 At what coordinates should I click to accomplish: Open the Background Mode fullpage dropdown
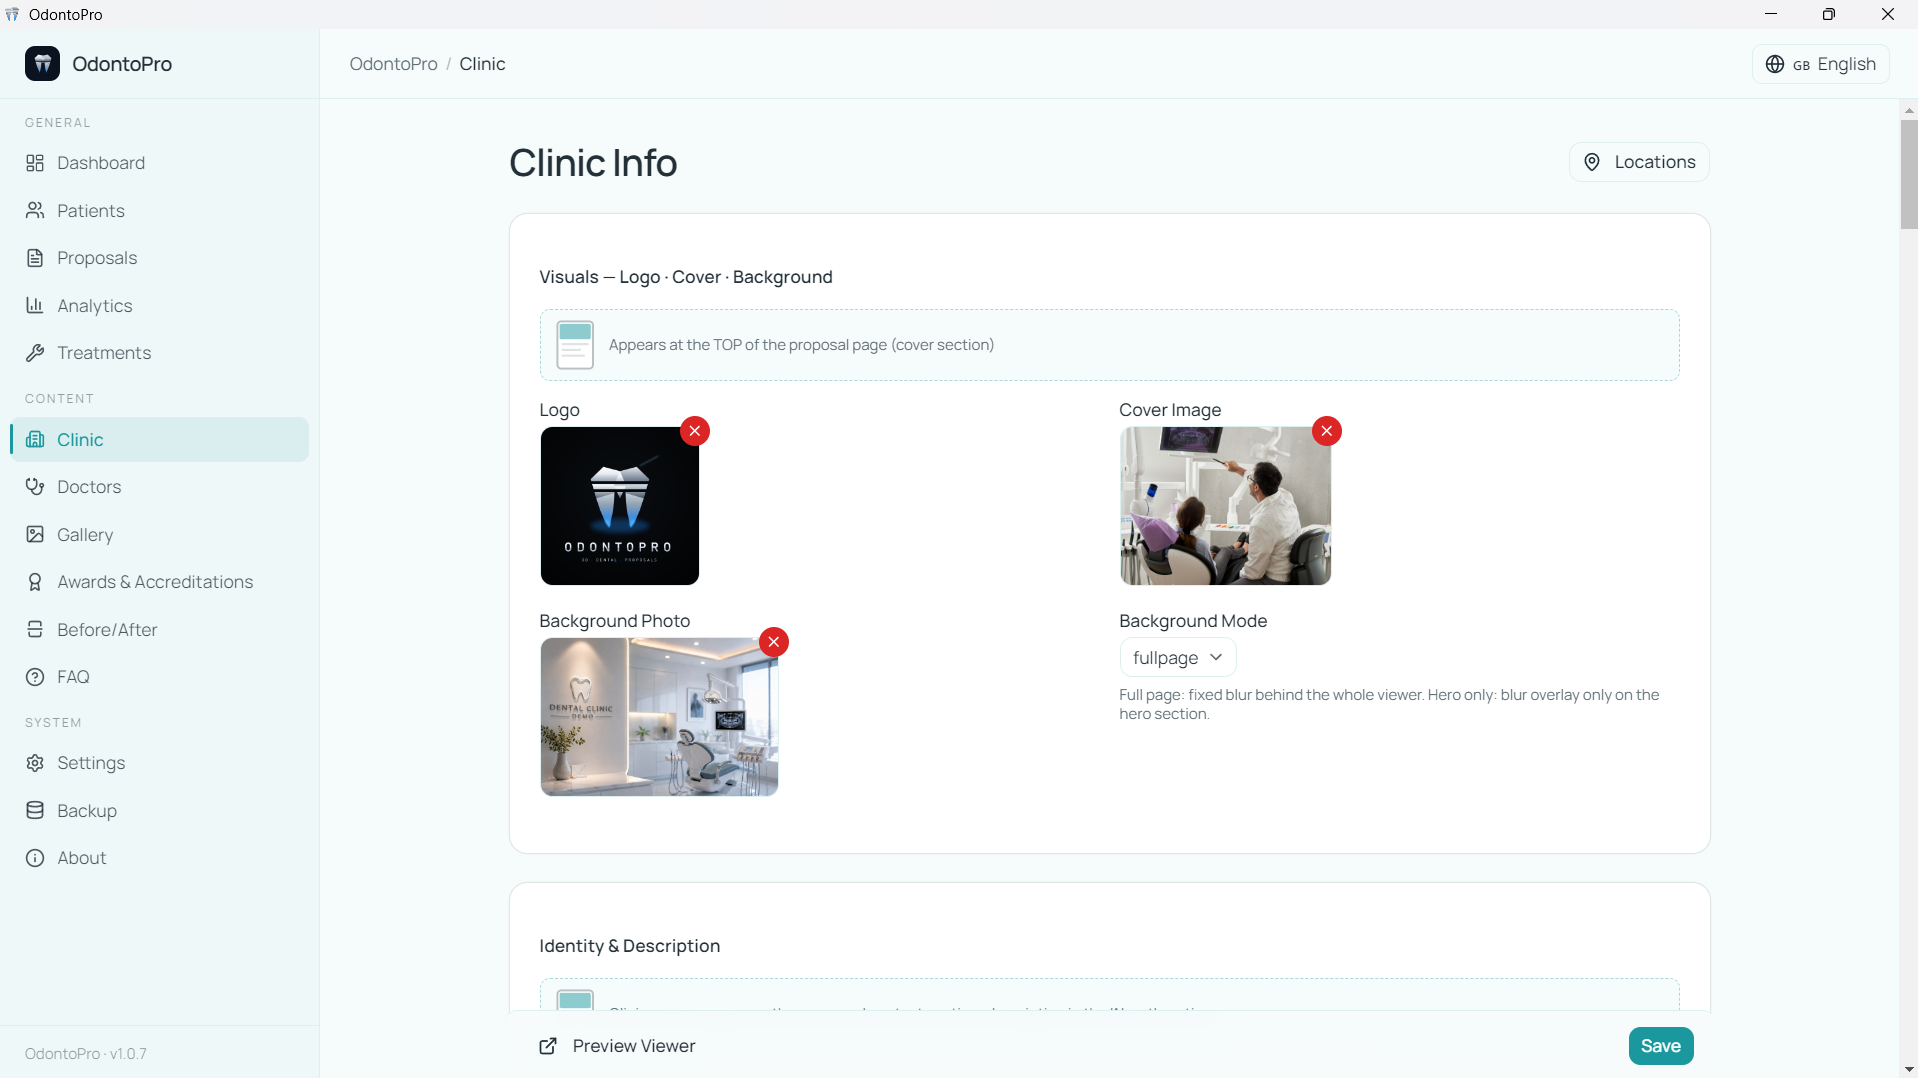[x=1178, y=658]
